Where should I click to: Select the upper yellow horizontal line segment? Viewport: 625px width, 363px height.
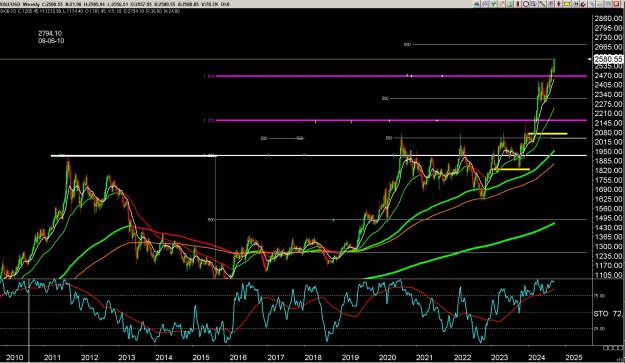point(547,133)
